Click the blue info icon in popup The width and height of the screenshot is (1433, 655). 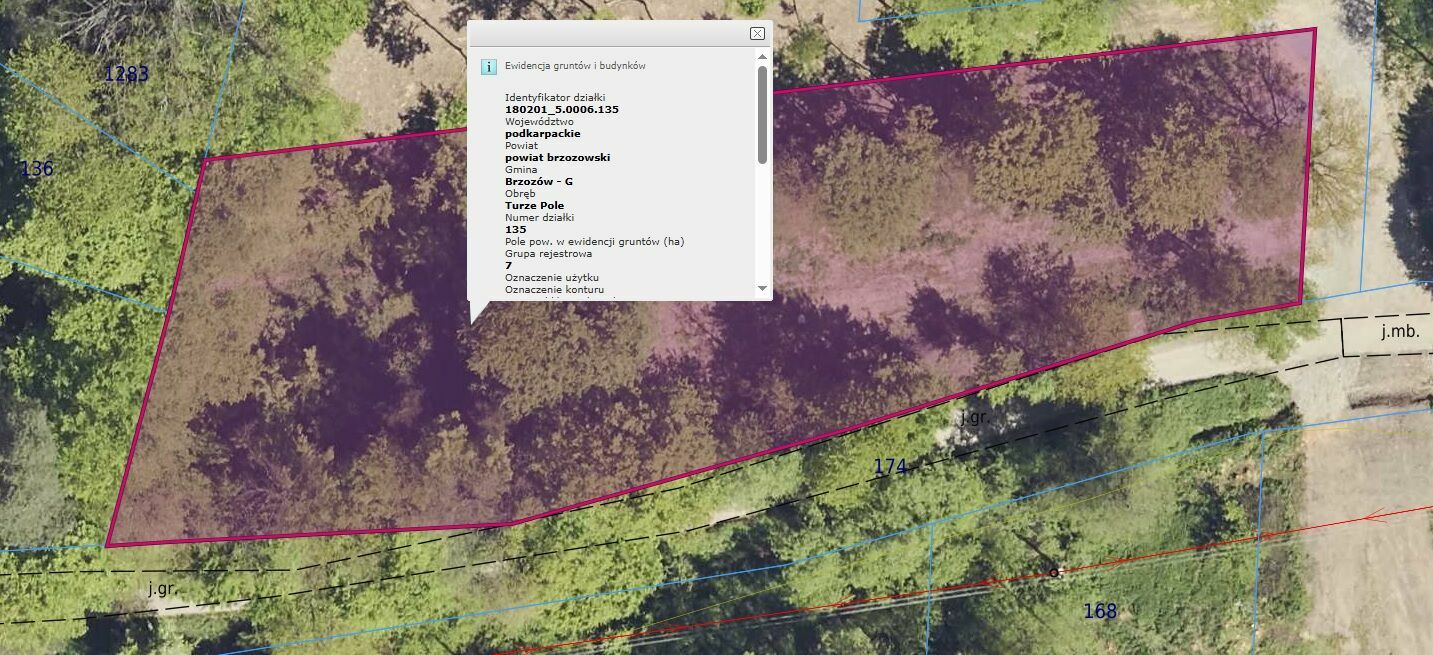click(489, 67)
